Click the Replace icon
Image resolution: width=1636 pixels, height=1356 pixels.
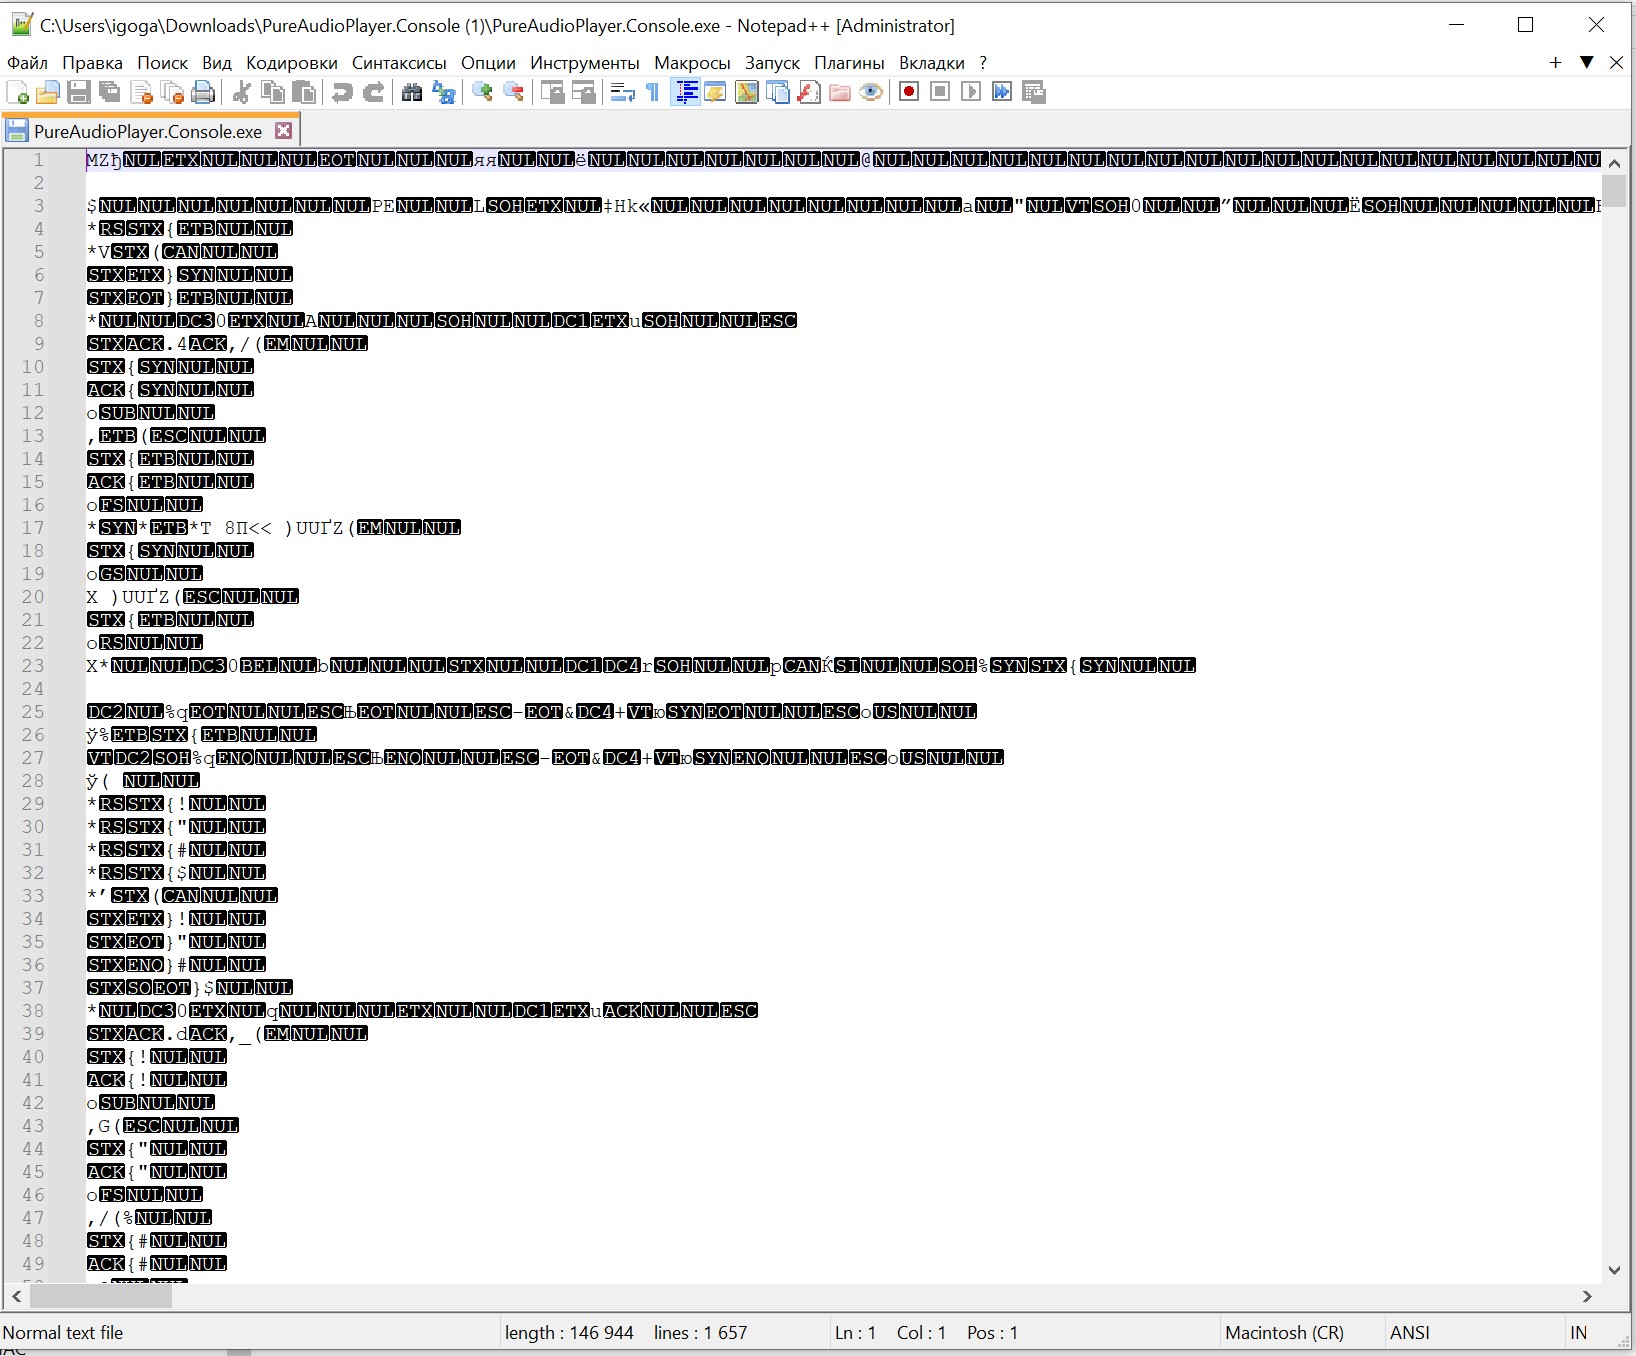pyautogui.click(x=443, y=93)
